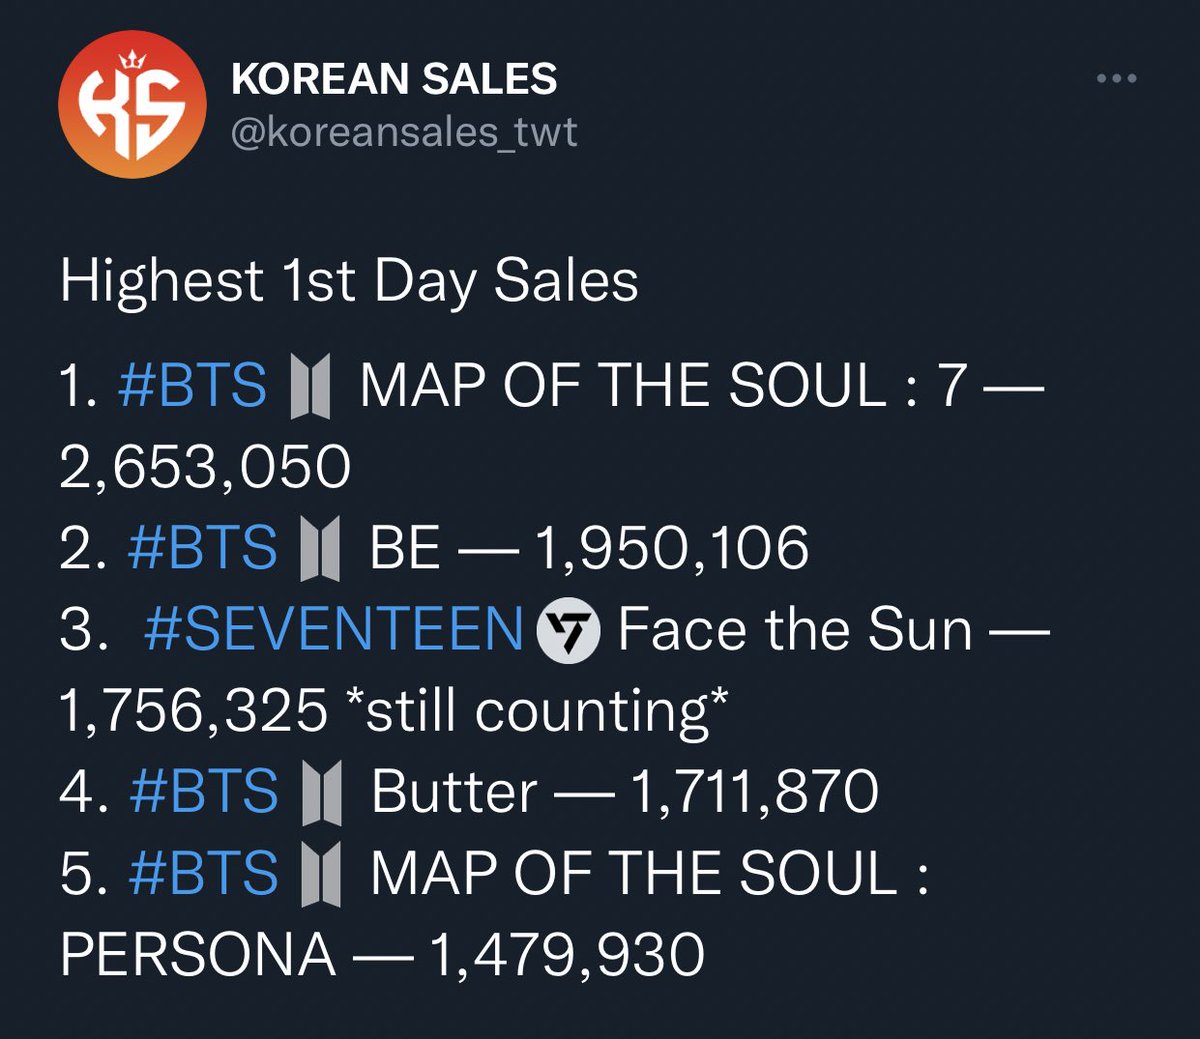The image size is (1200, 1039).
Task: Open the @koreansales_twt handle
Action: coord(404,133)
